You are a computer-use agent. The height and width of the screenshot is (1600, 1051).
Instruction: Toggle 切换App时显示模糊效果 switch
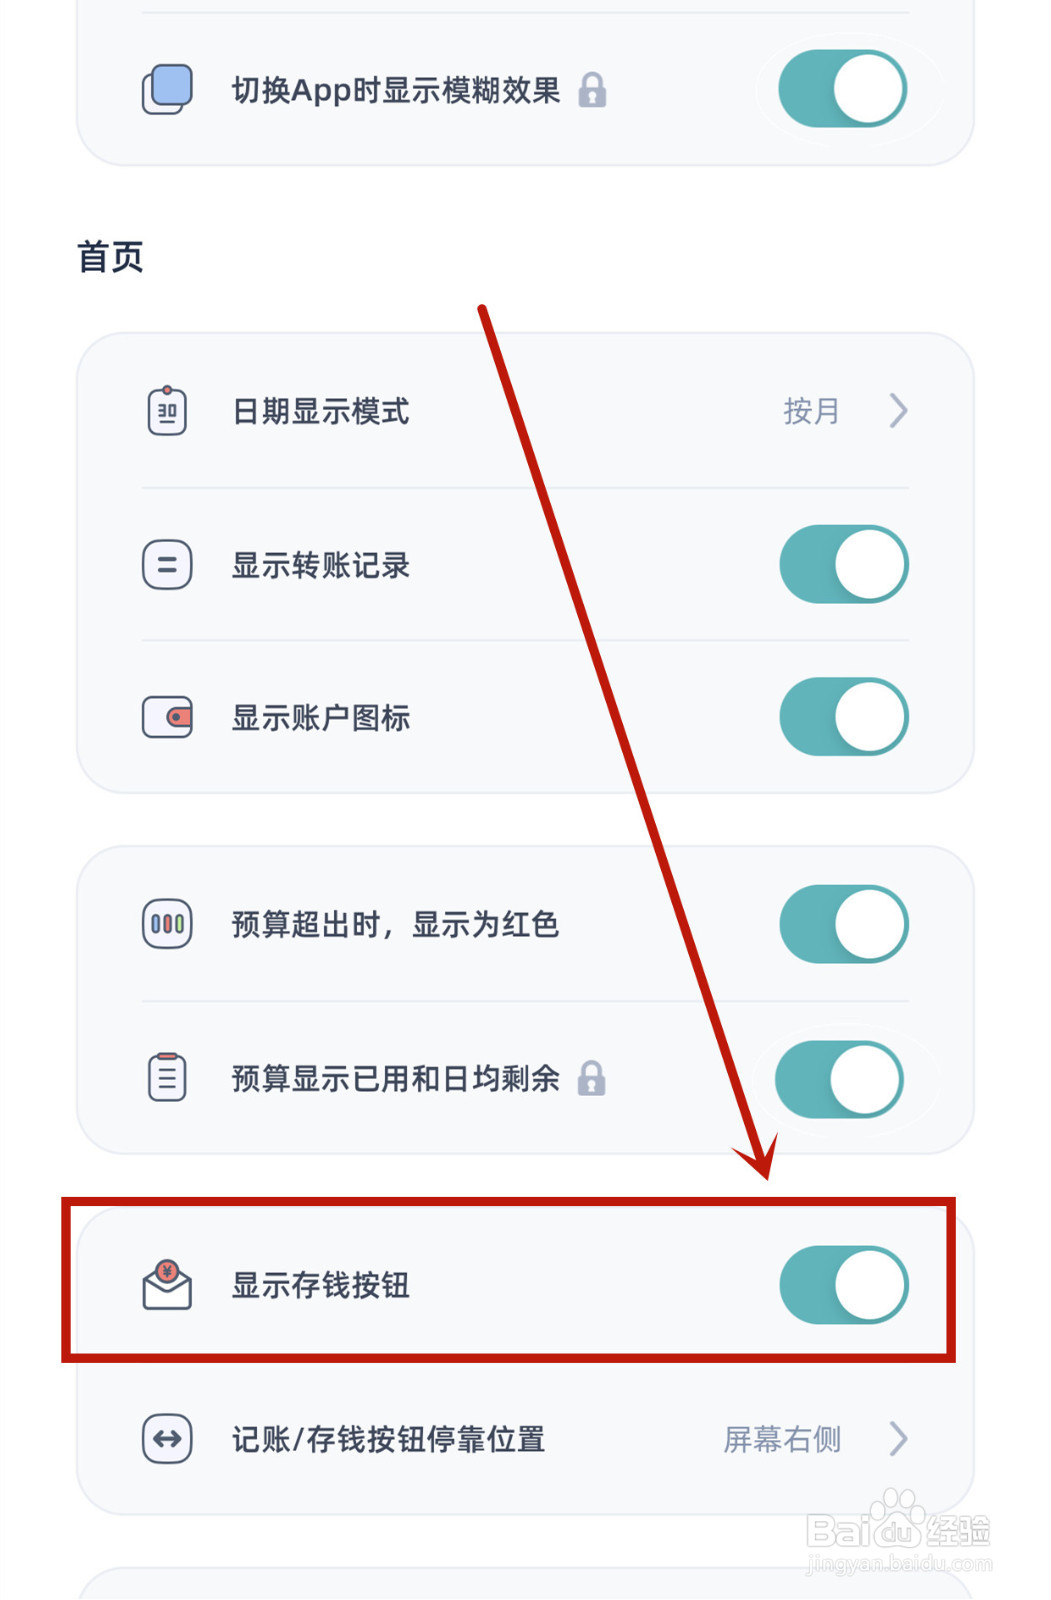843,89
